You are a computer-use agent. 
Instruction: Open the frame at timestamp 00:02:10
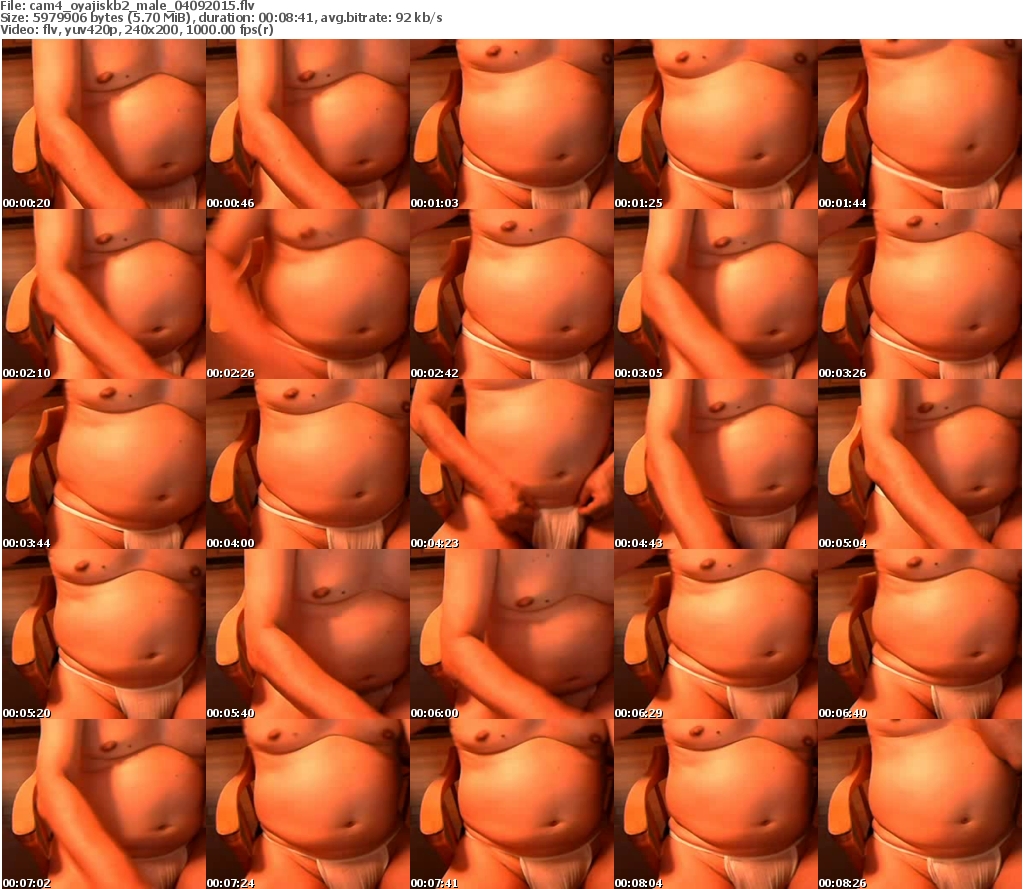click(x=104, y=294)
